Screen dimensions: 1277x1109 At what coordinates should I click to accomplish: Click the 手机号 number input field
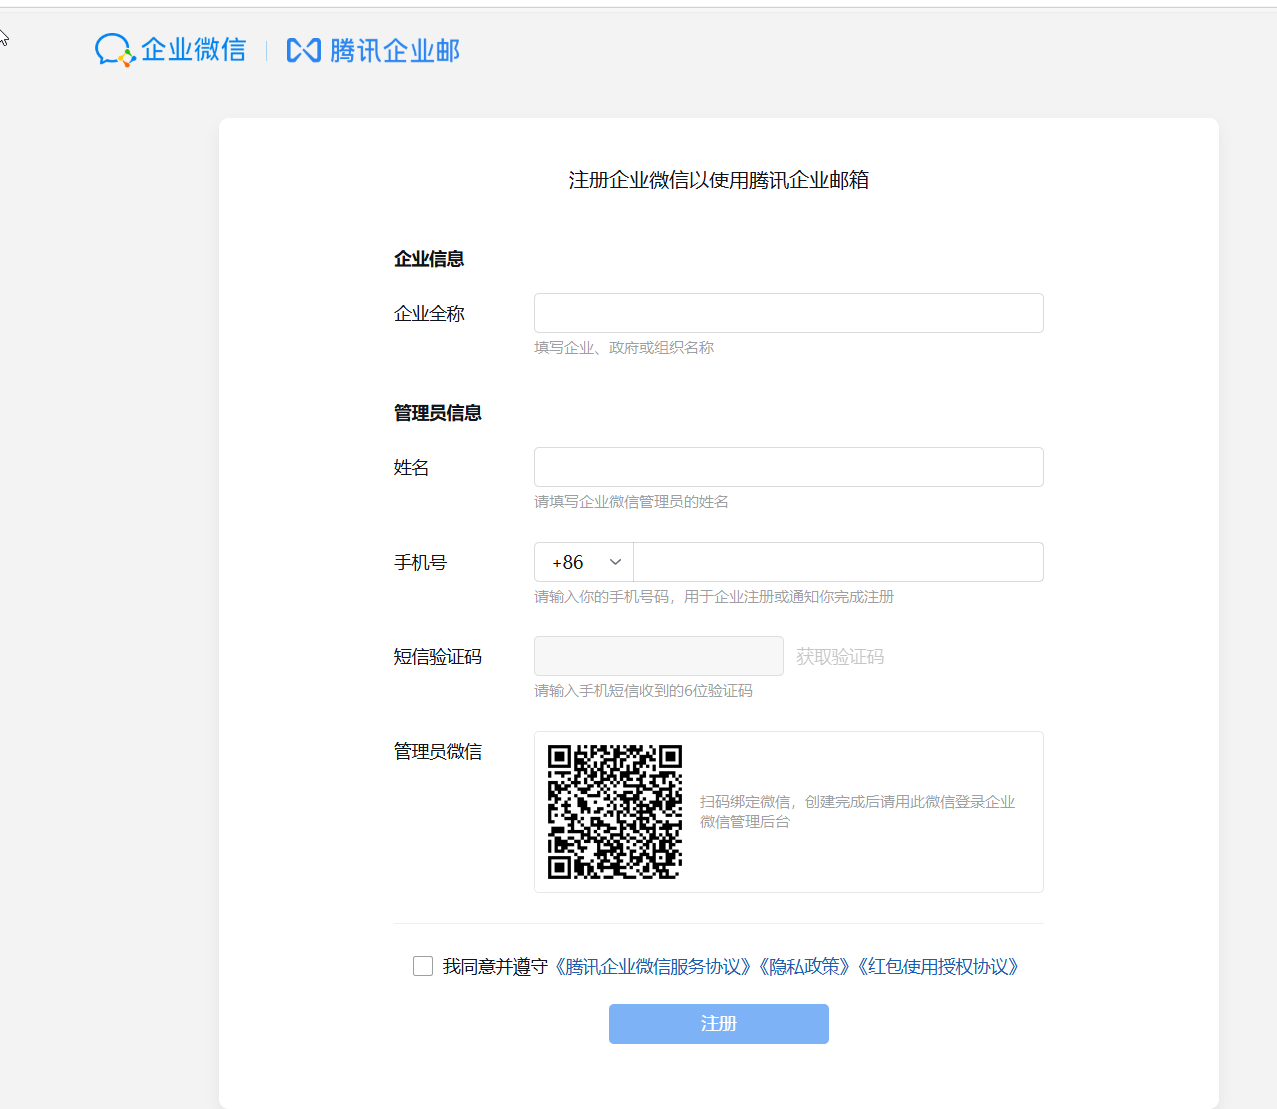(x=838, y=562)
